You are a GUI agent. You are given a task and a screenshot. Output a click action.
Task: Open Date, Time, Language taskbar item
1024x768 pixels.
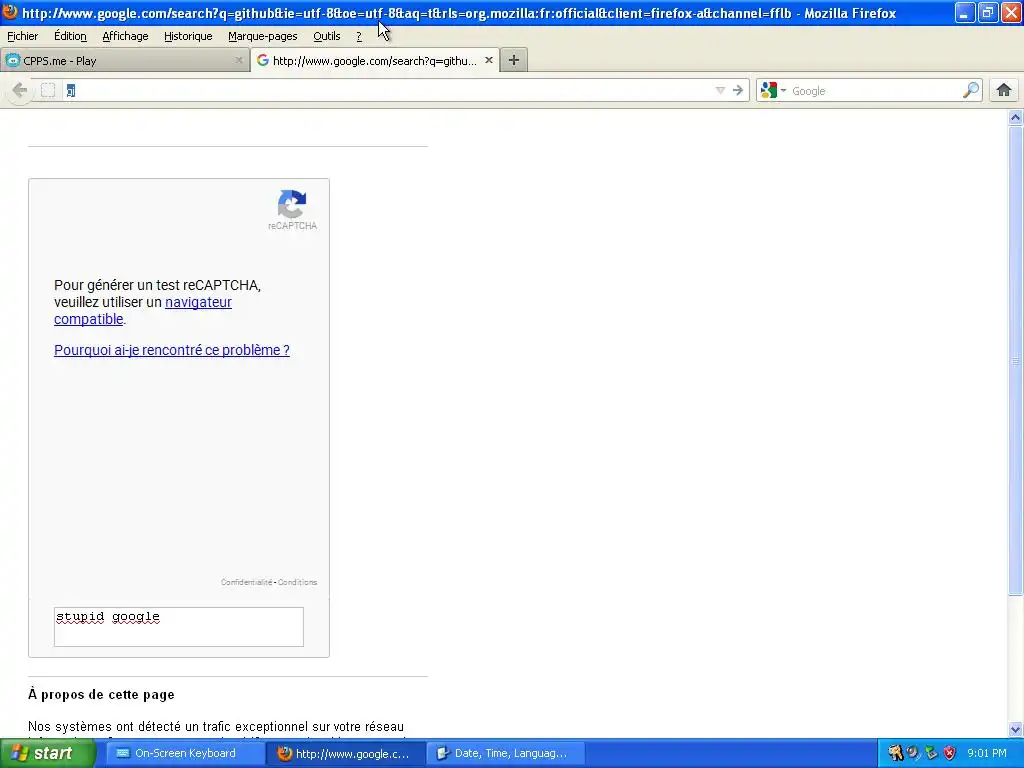pos(504,753)
